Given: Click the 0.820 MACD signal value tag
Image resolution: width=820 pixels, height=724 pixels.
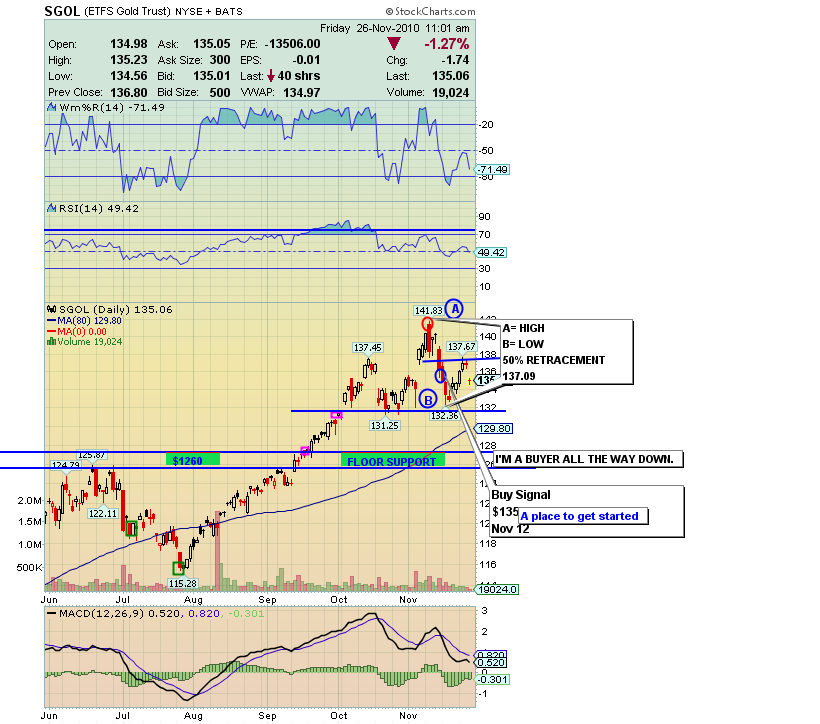Looking at the screenshot, I should (491, 655).
